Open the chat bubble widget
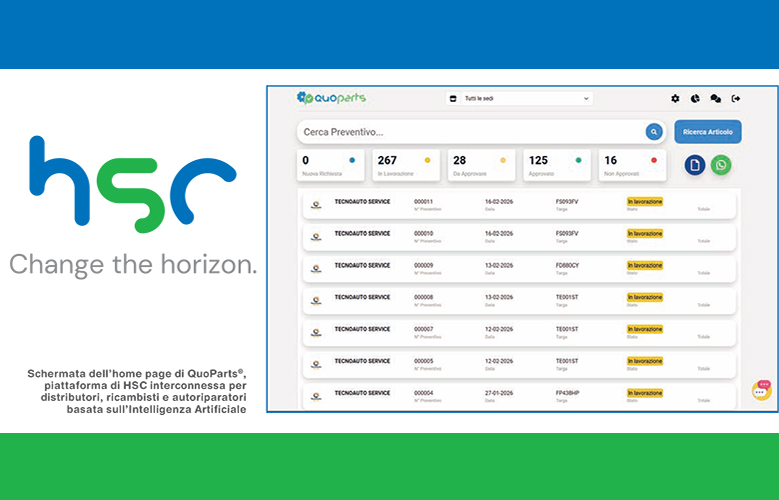 point(762,390)
